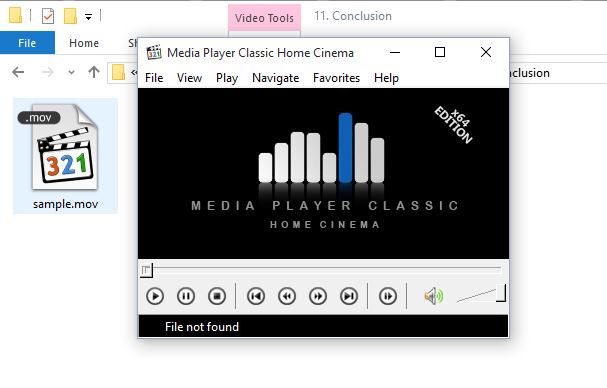The height and width of the screenshot is (388, 607).
Task: Click the Media Player Classic title bar icon
Action: pyautogui.click(x=154, y=52)
